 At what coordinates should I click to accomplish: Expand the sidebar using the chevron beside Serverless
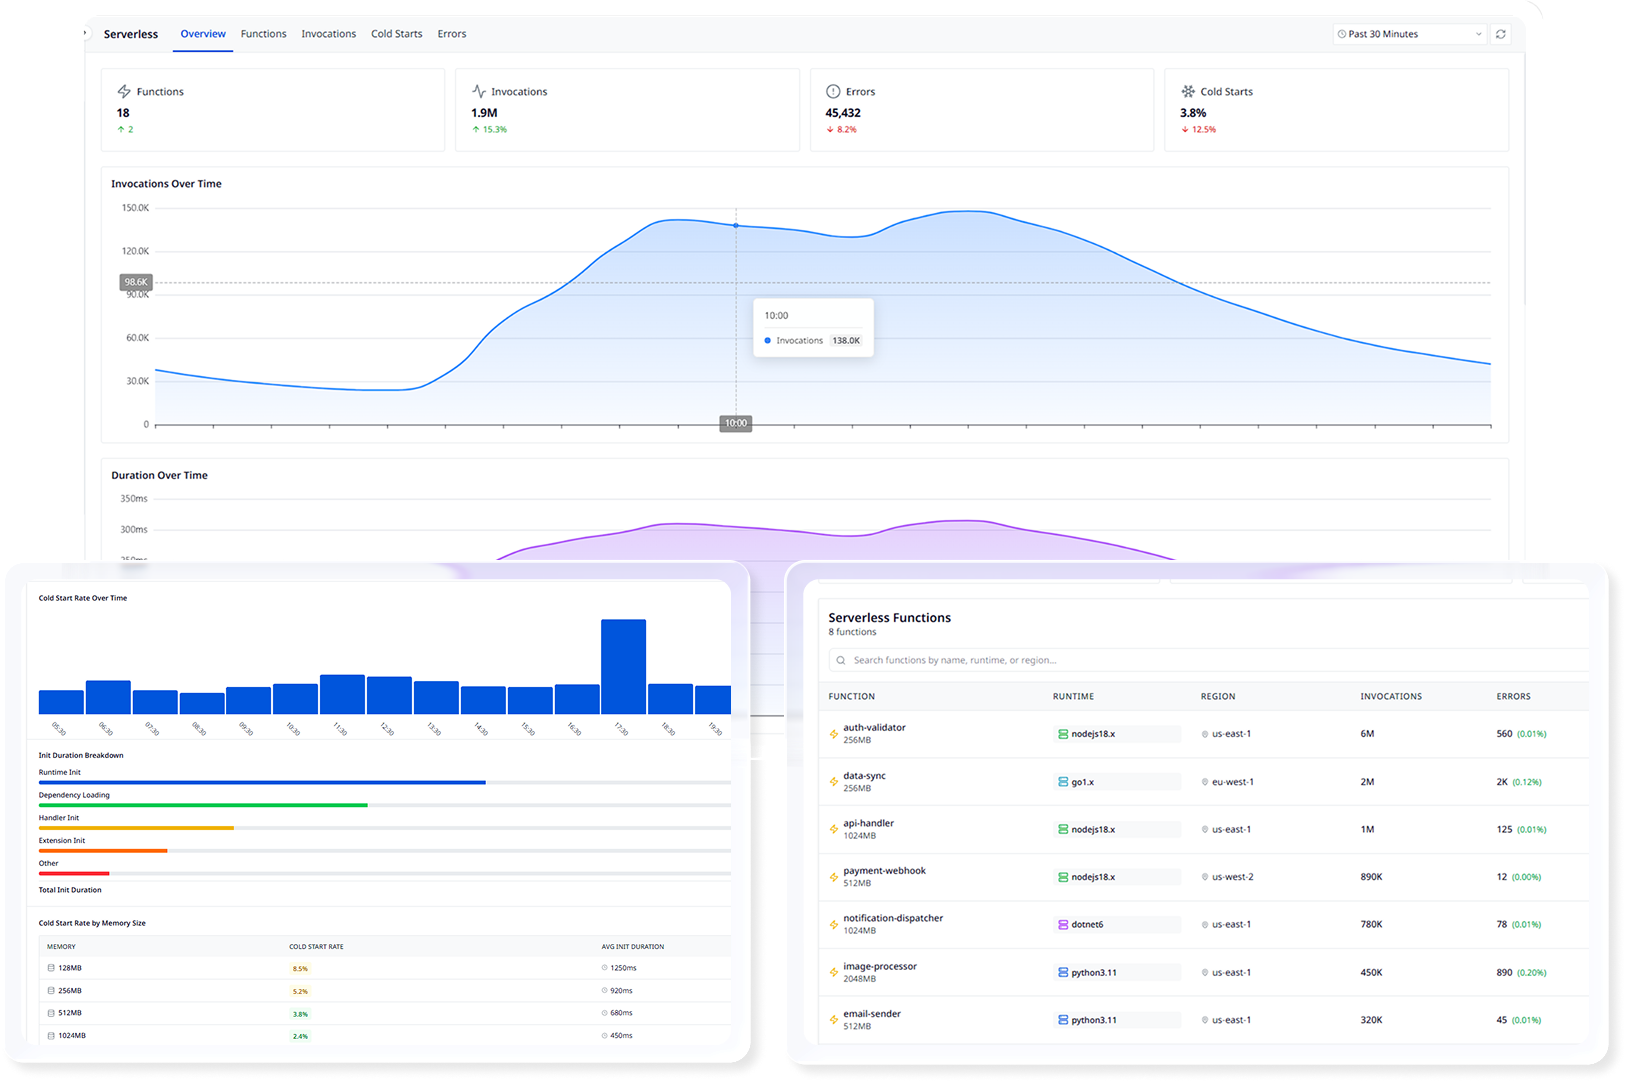(x=86, y=33)
